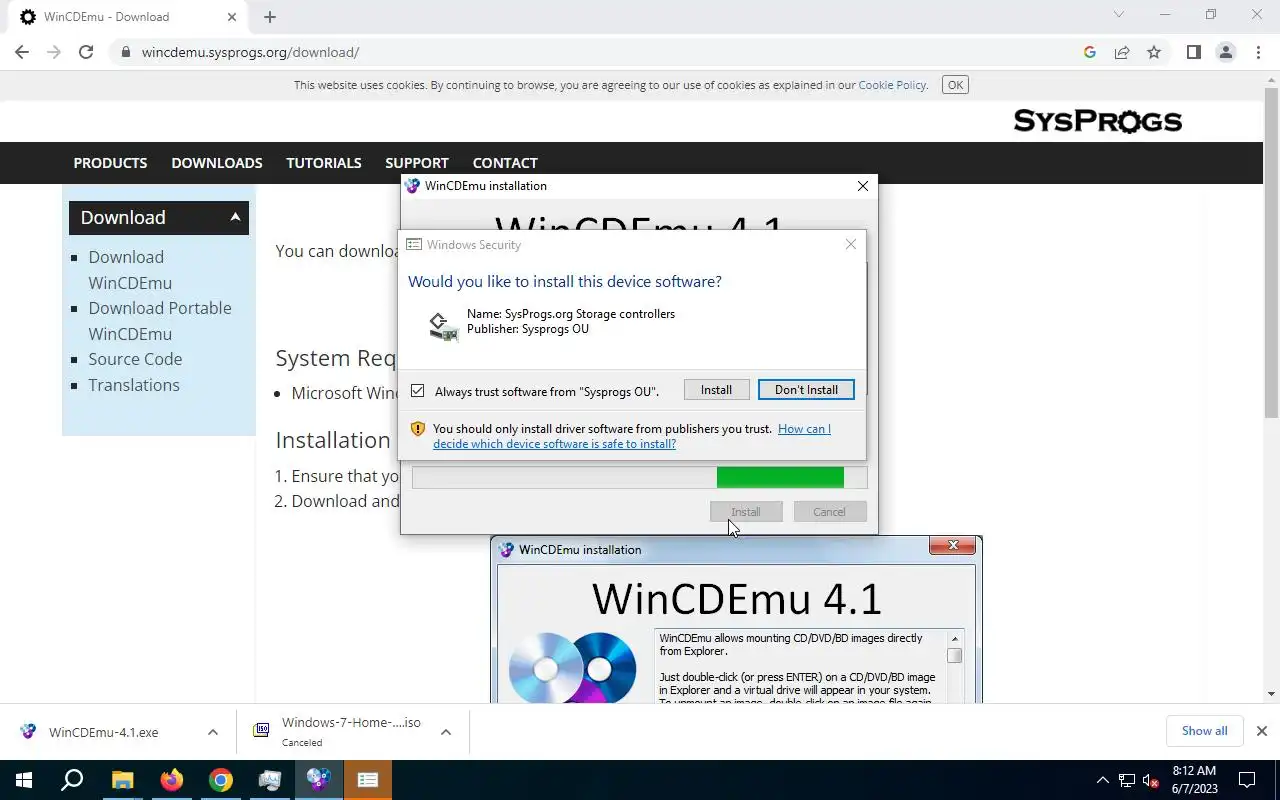Open the notification center
Viewport: 1280px width, 800px height.
(x=1247, y=780)
